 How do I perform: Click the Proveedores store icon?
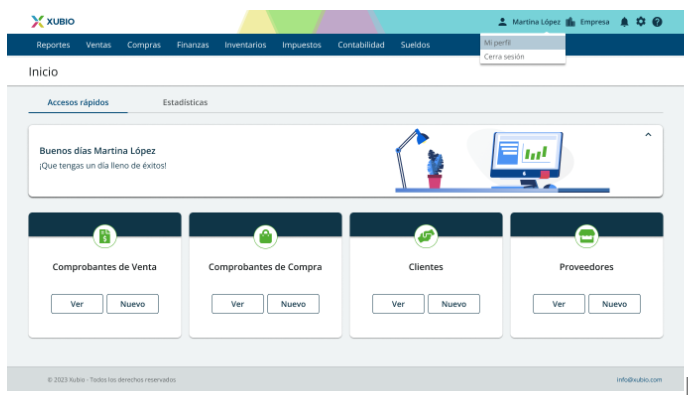coord(587,236)
